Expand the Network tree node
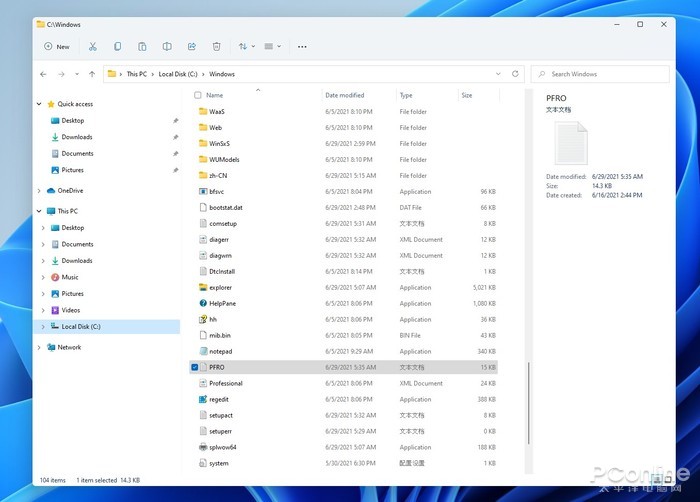 pyautogui.click(x=40, y=347)
